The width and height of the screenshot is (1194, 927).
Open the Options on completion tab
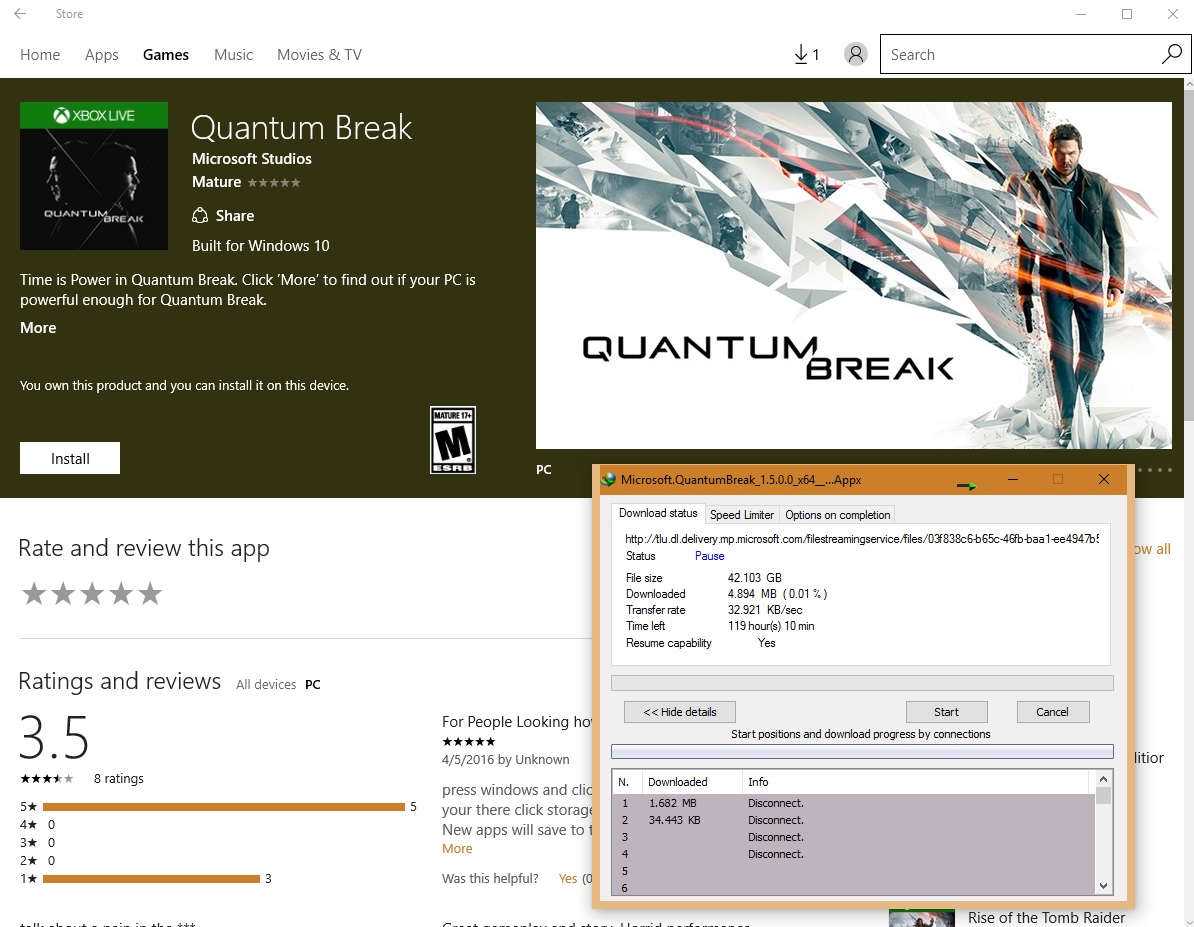click(x=837, y=515)
